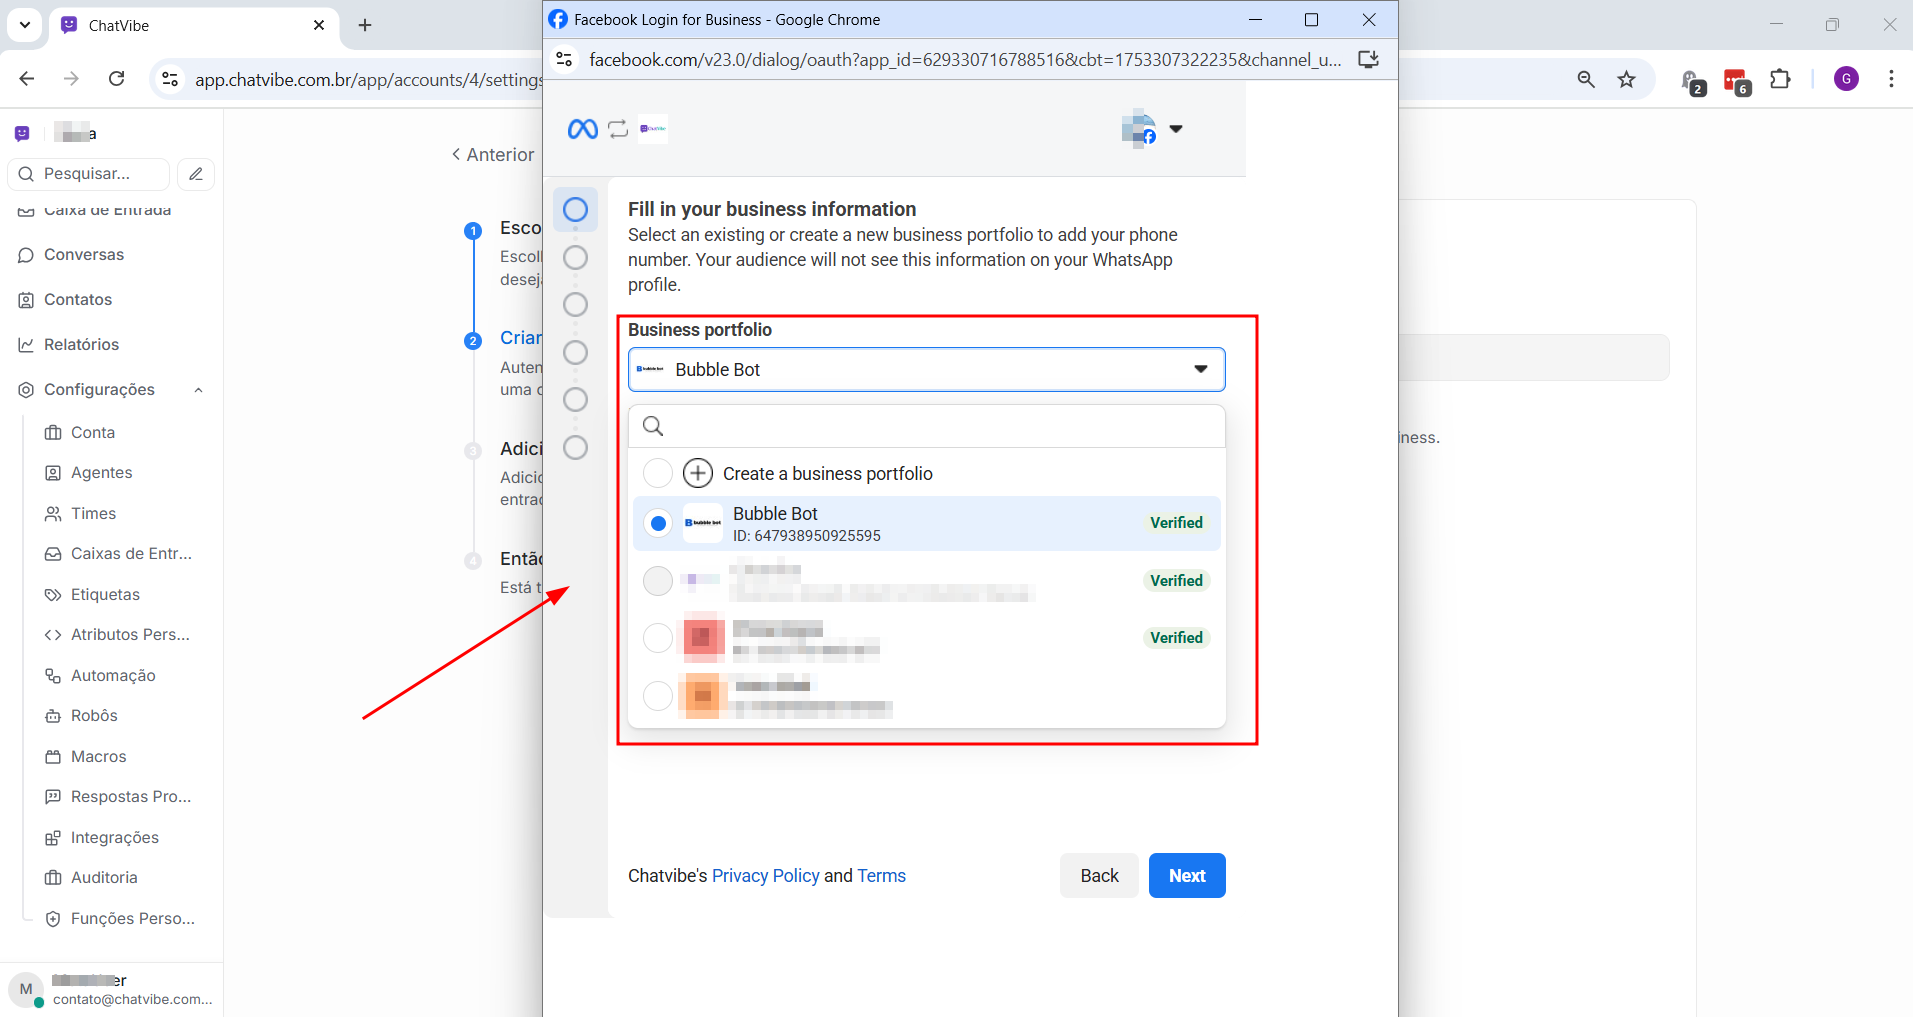Click the Back button in Facebook dialog
The image size is (1913, 1017).
pyautogui.click(x=1099, y=876)
